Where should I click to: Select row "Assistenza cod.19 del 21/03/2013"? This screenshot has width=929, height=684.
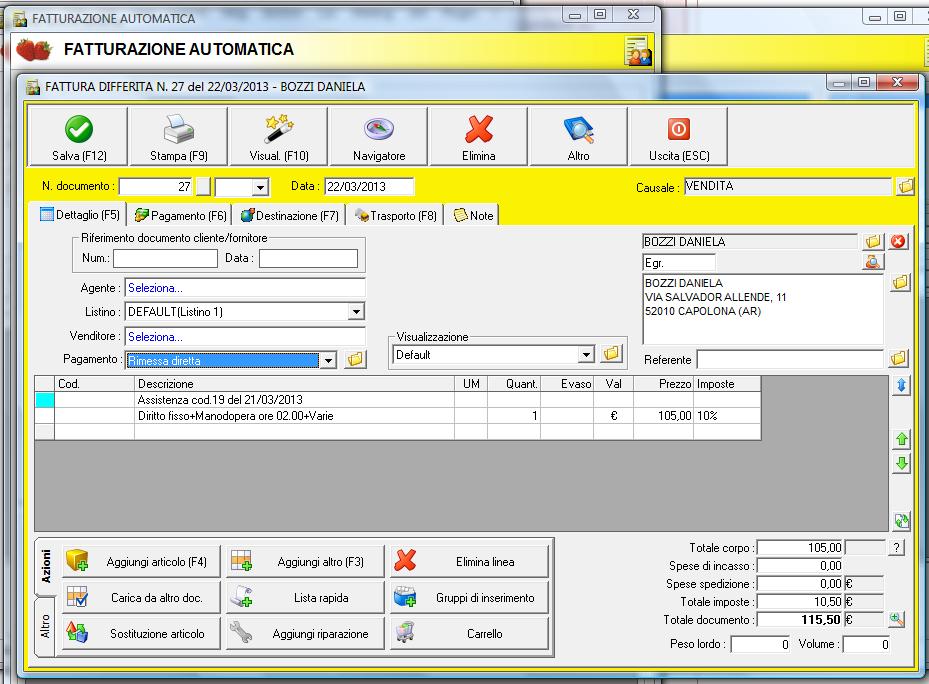point(398,400)
